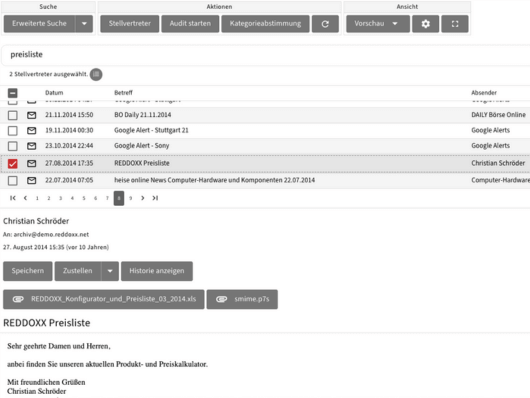Click the date '22.07.2014 07:05'
This screenshot has height=398, width=530.
coord(69,180)
